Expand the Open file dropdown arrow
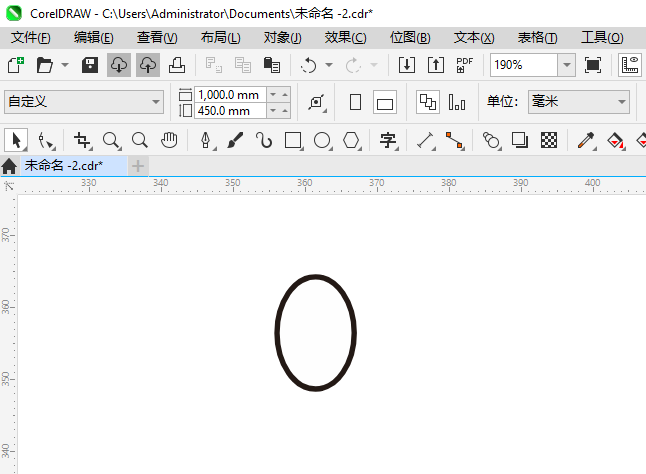The width and height of the screenshot is (646, 474). coord(65,65)
